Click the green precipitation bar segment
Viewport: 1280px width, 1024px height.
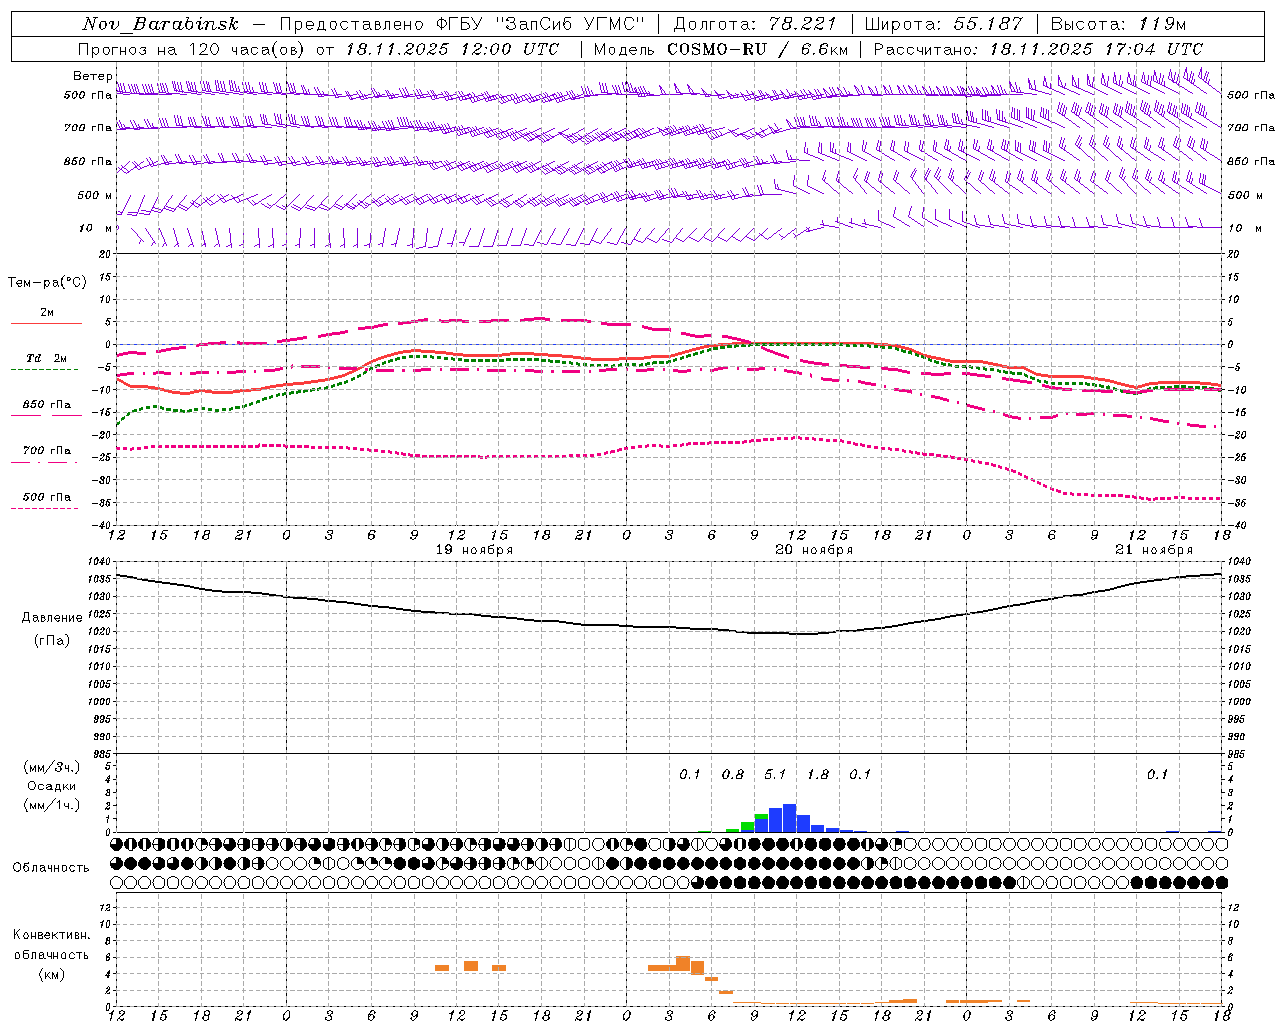pyautogui.click(x=747, y=825)
